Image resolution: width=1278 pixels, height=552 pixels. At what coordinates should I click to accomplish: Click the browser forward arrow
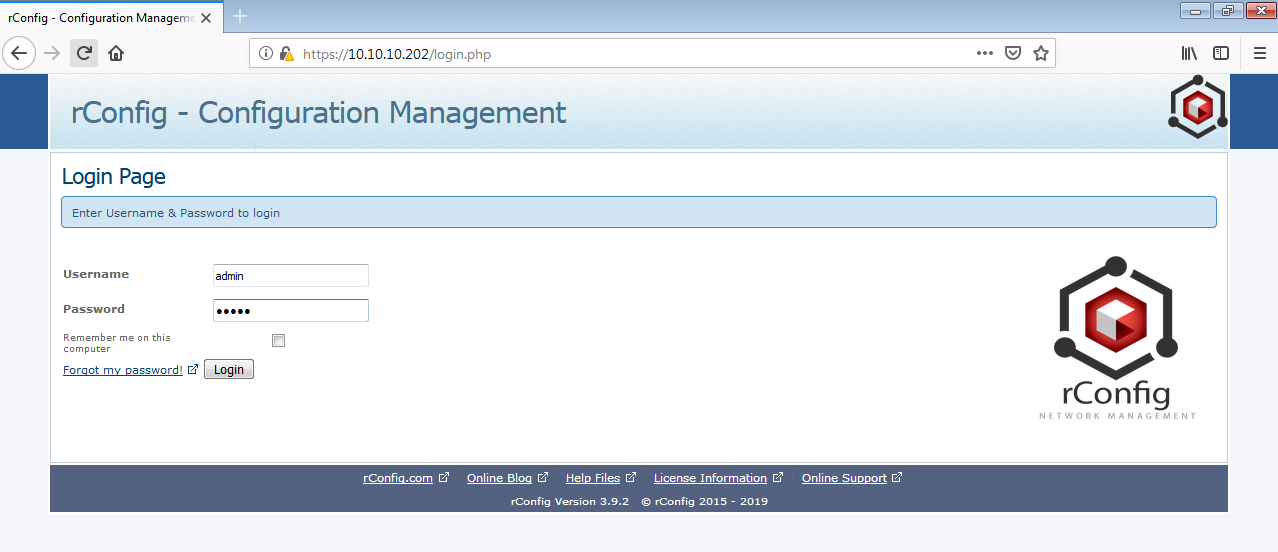tap(52, 53)
